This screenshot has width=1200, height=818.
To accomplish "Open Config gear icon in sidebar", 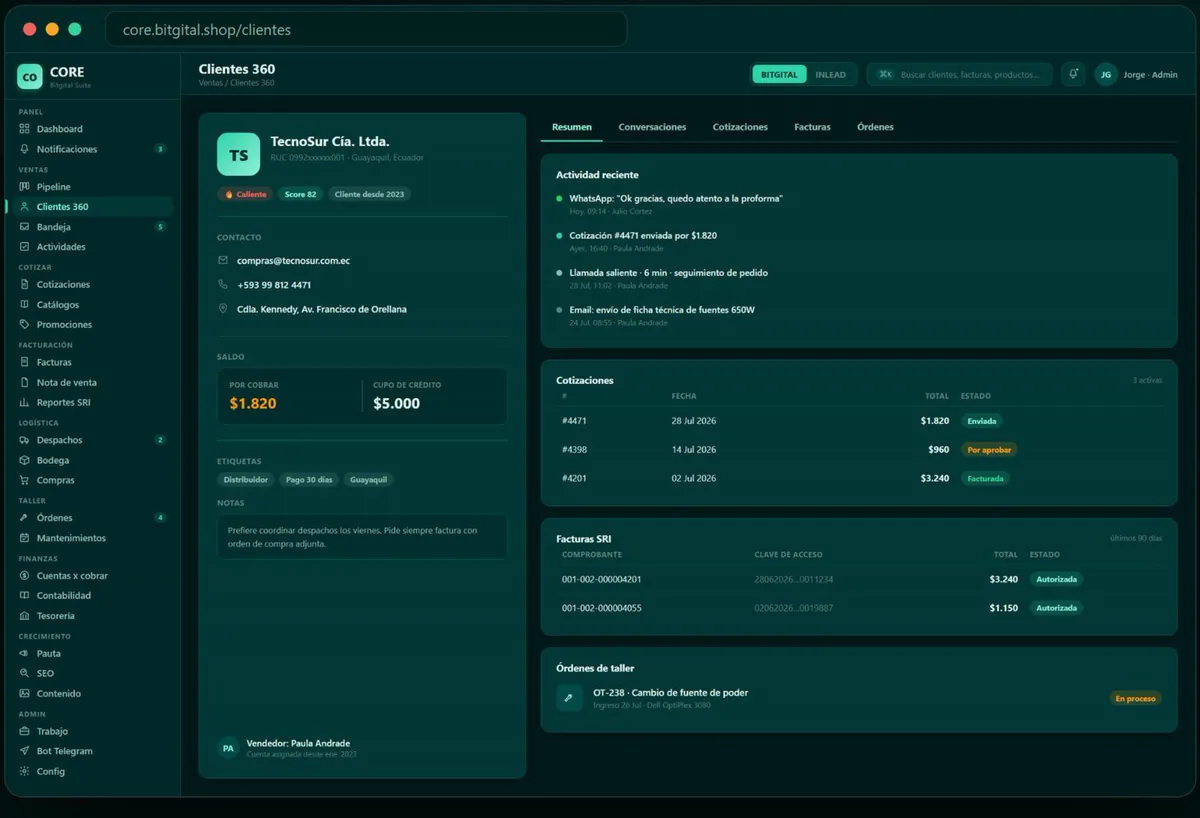I will [x=25, y=771].
